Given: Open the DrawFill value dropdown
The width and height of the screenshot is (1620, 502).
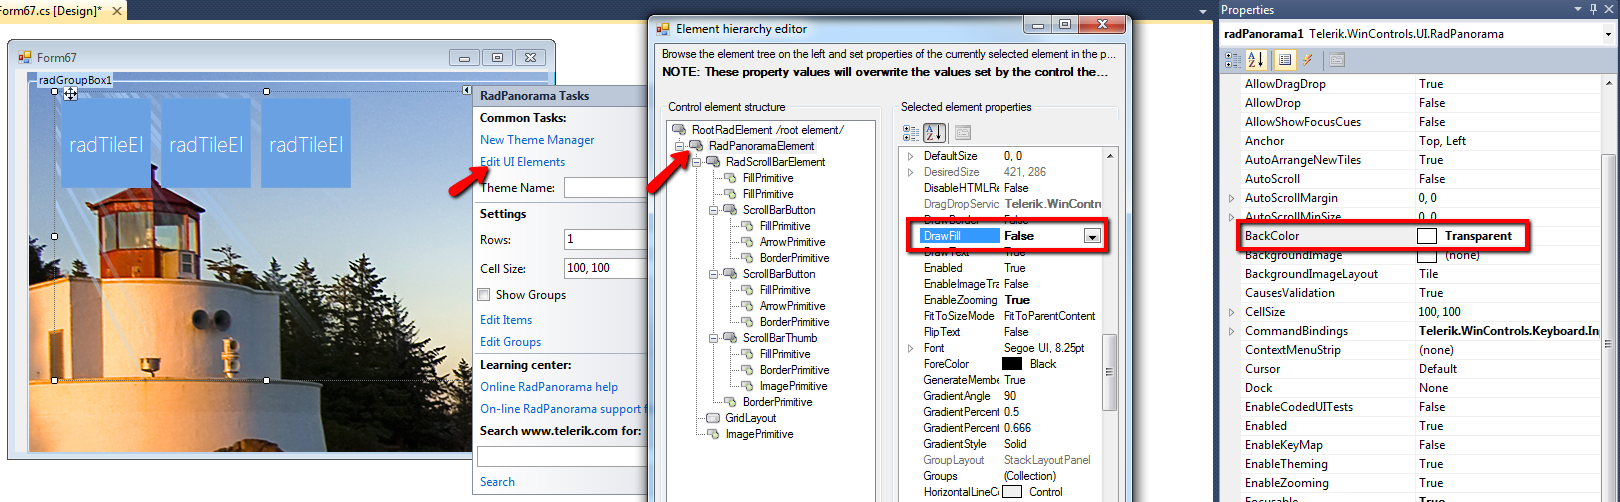Looking at the screenshot, I should [1092, 236].
